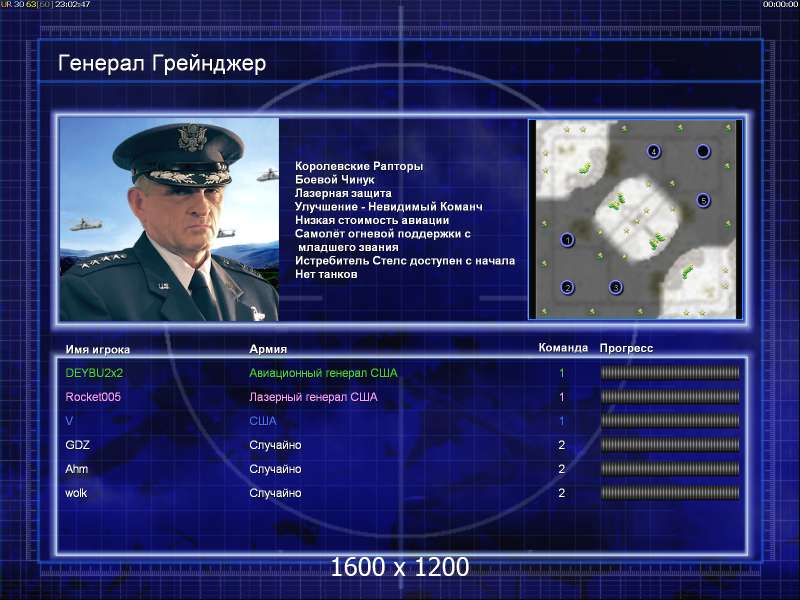The width and height of the screenshot is (800, 600).
Task: Select player name DEYBU2x2
Action: [94, 373]
